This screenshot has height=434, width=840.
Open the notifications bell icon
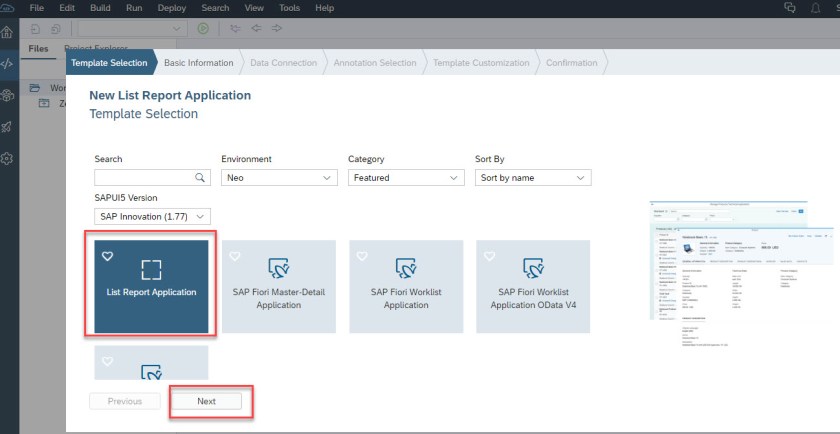(816, 8)
